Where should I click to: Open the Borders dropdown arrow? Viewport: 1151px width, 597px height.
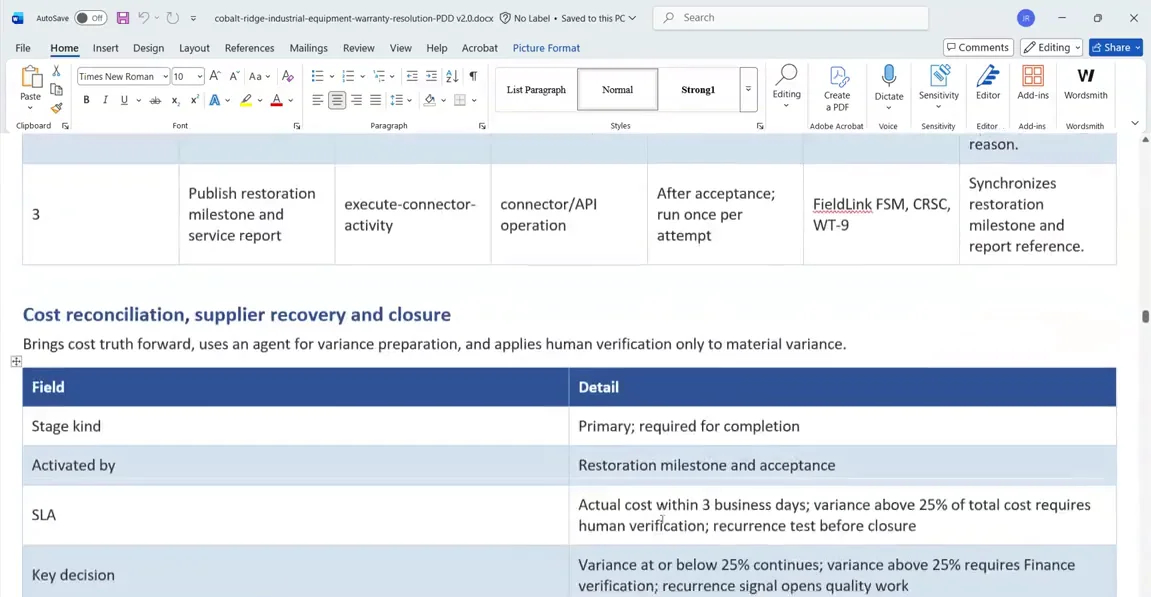pos(474,100)
